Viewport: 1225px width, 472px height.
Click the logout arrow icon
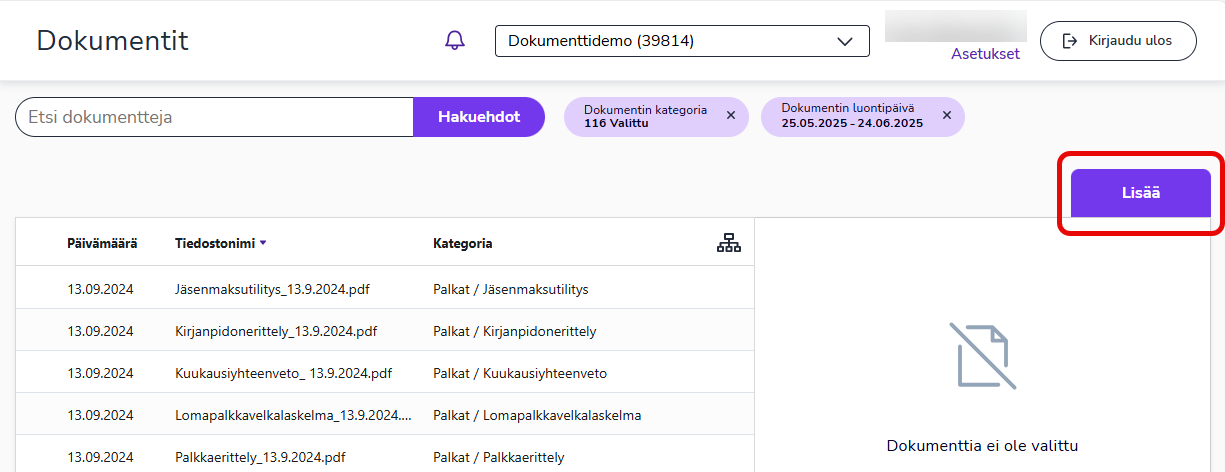[1070, 41]
